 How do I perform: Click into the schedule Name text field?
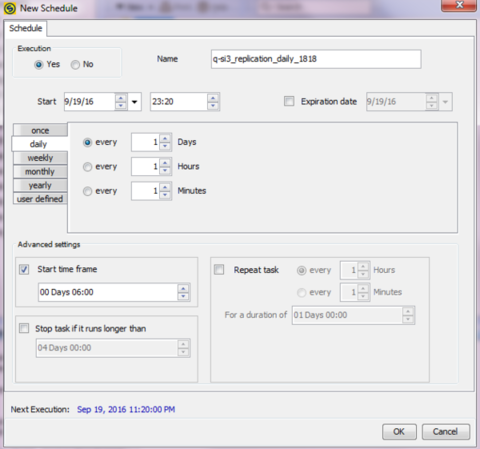316,59
